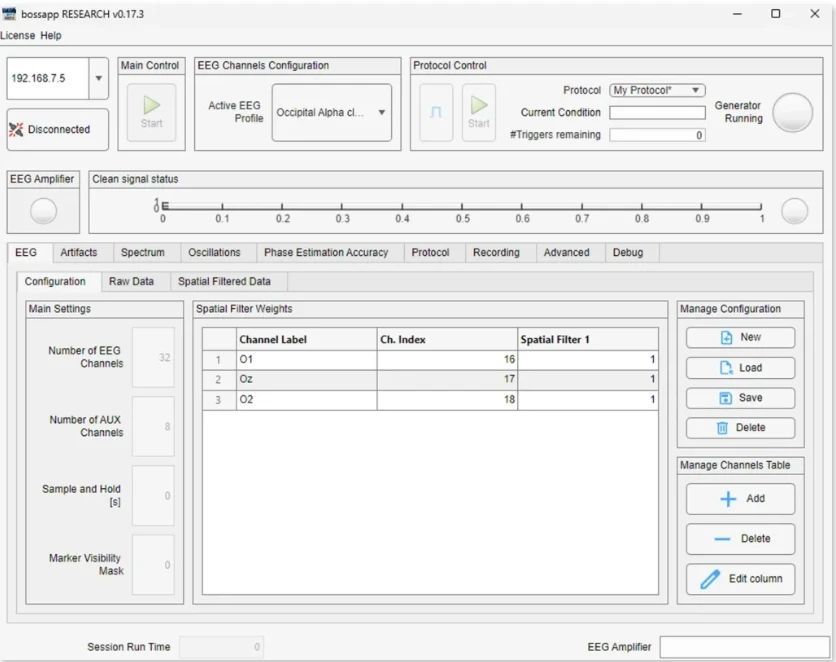Screen dimensions: 836x662
Task: Switch to the Spectrum tab
Action: 142,253
